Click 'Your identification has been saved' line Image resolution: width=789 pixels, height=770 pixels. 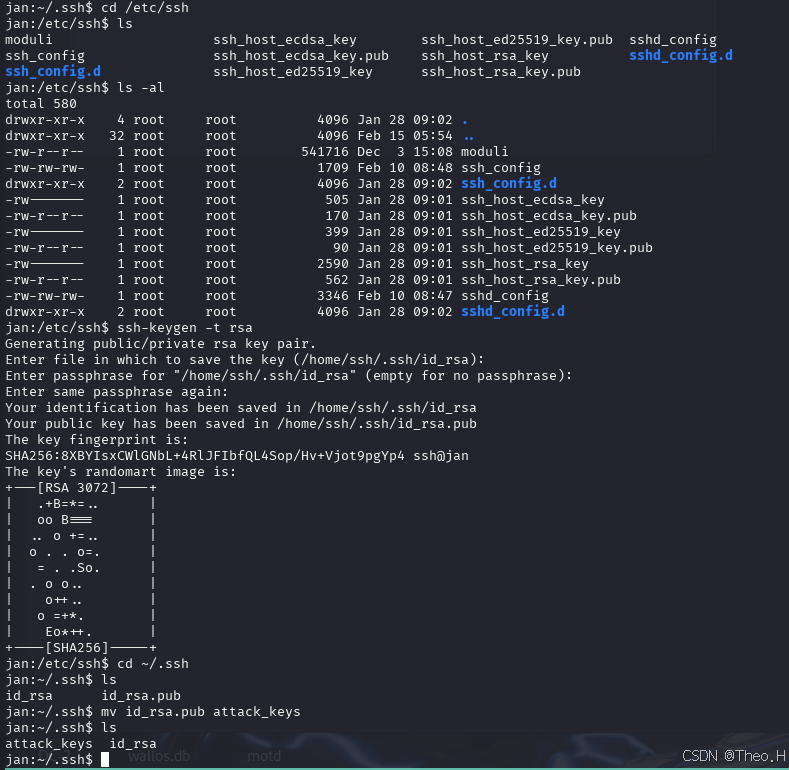point(241,408)
